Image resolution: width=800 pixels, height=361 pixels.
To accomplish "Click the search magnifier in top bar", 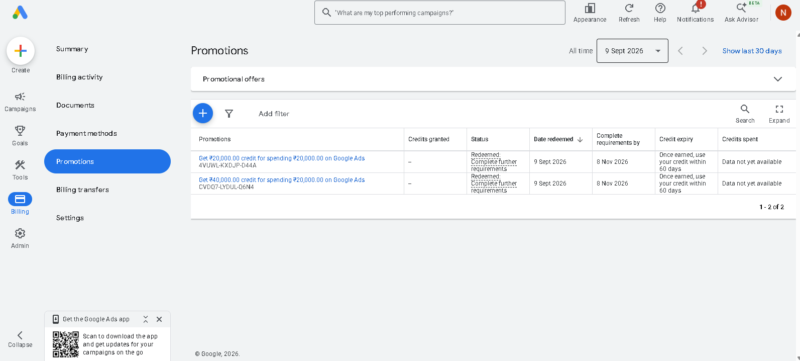I will point(327,13).
